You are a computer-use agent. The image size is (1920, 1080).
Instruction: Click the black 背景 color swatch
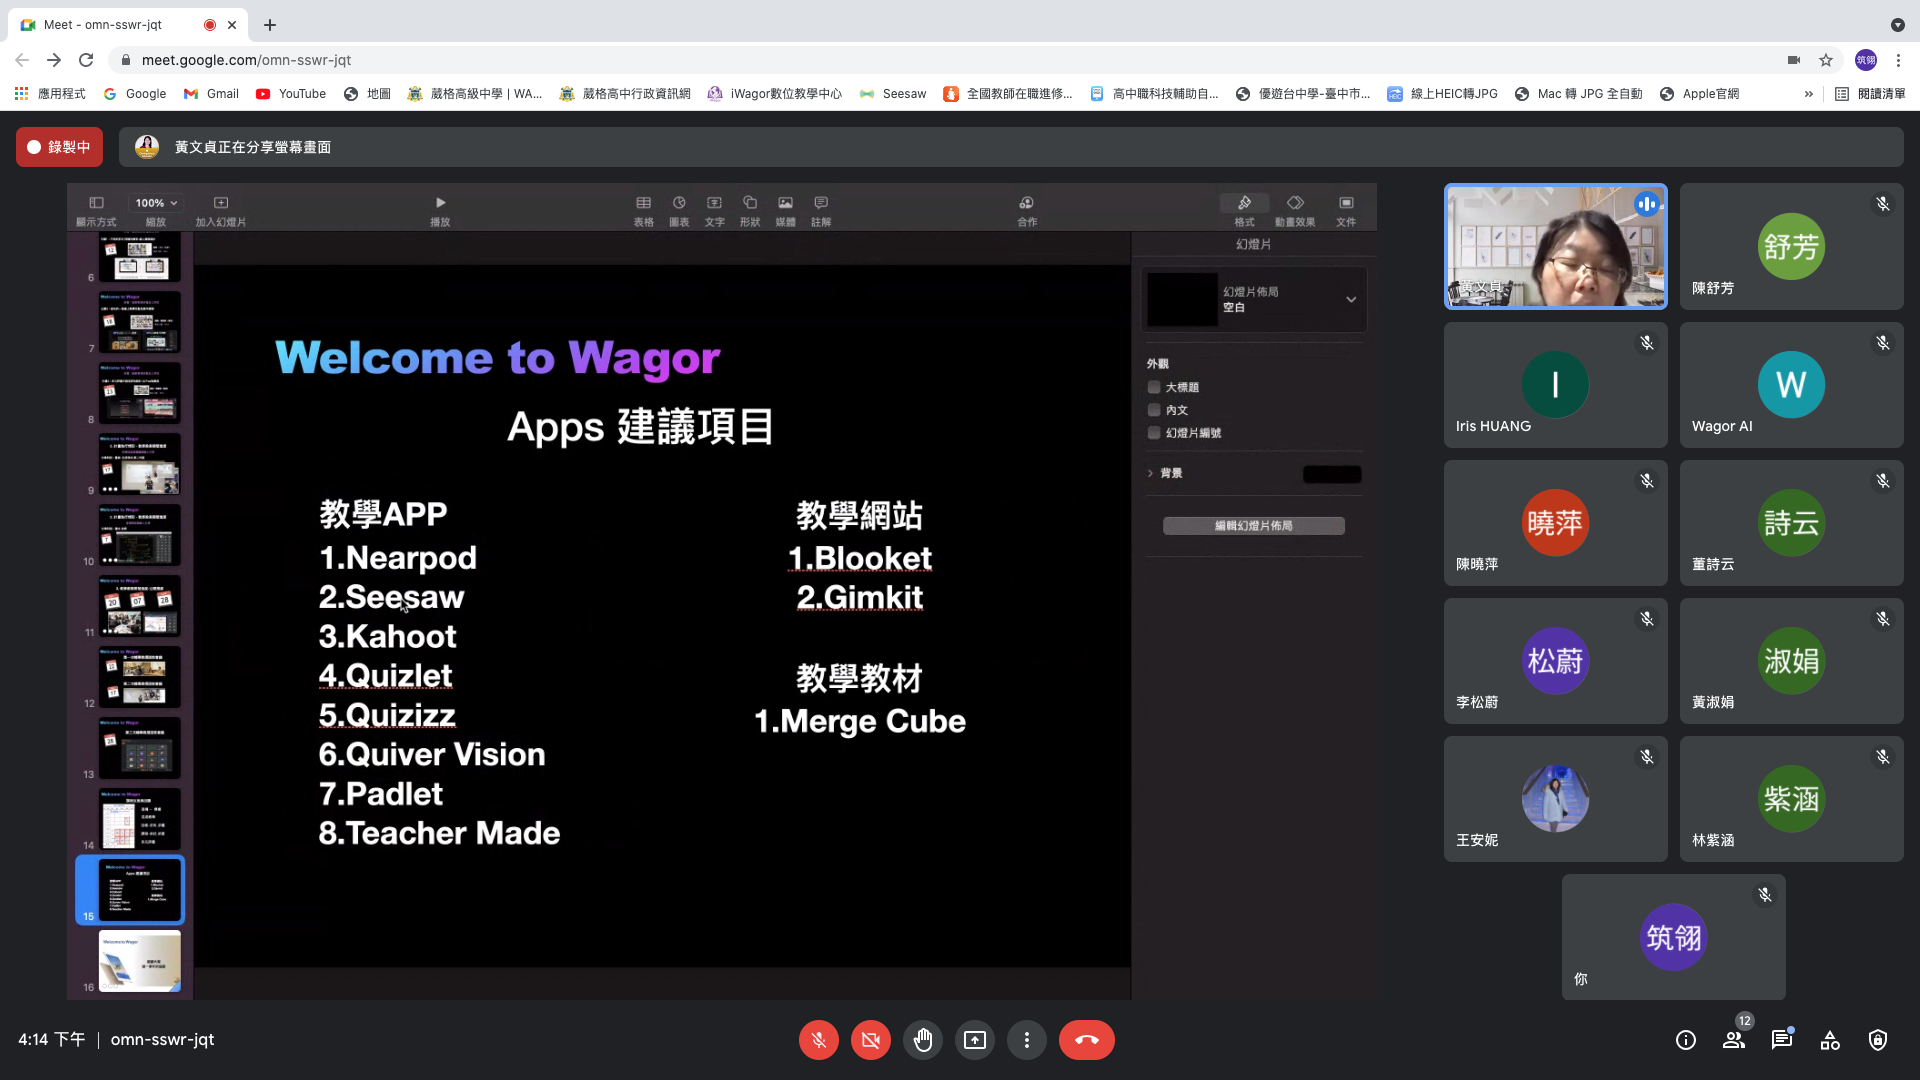point(1331,474)
